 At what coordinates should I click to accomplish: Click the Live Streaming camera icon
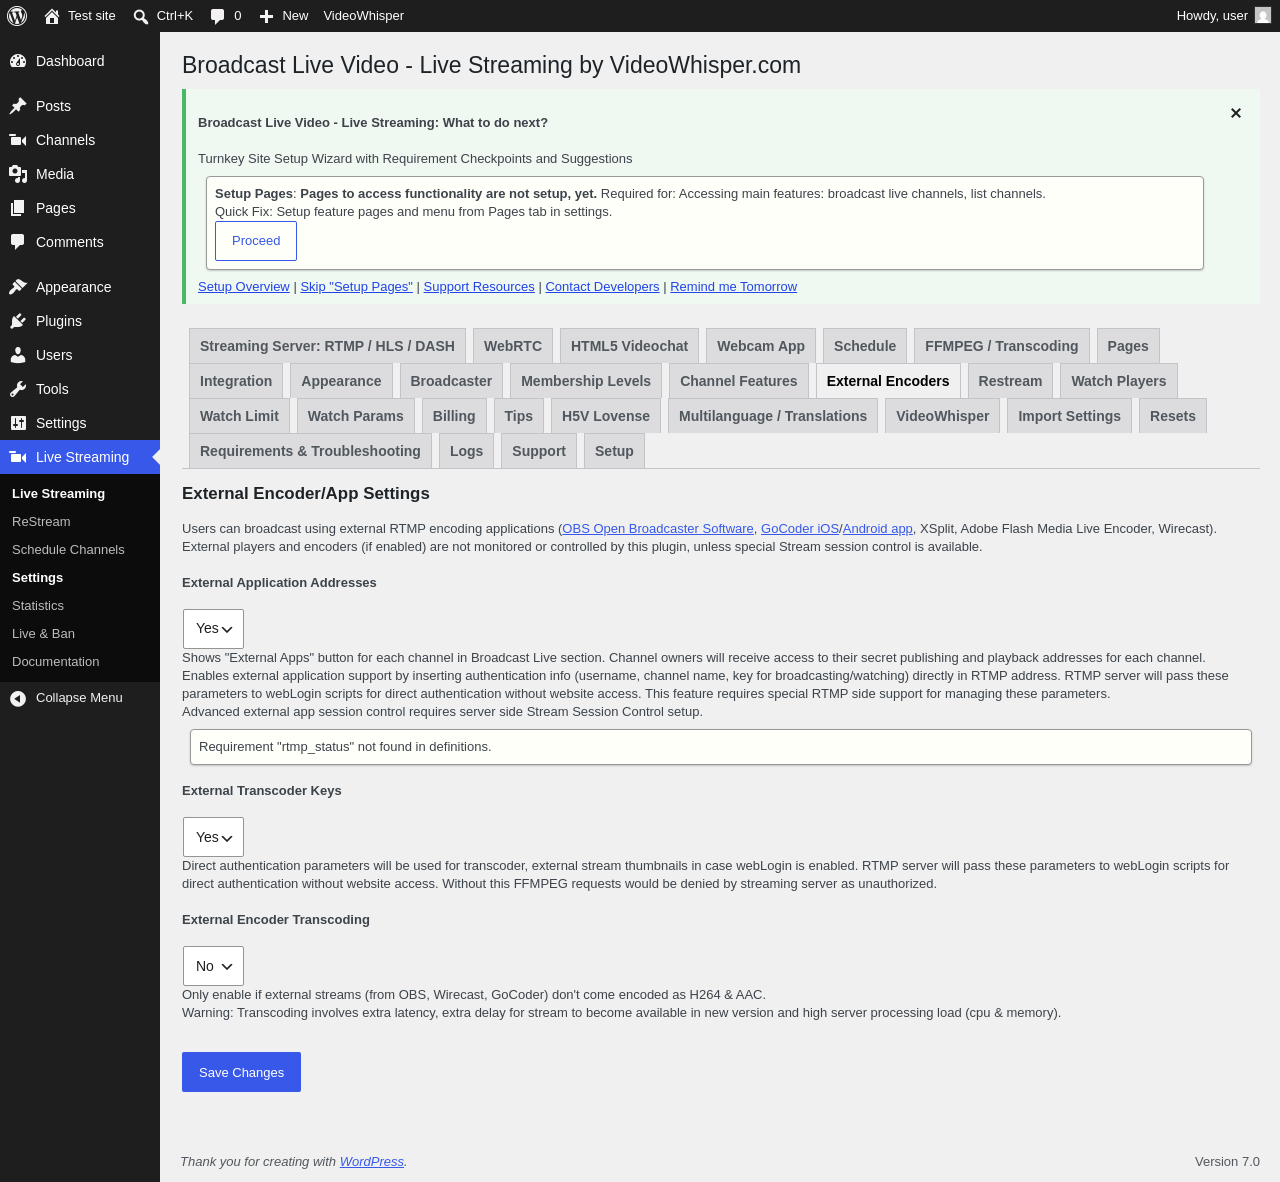(x=18, y=457)
